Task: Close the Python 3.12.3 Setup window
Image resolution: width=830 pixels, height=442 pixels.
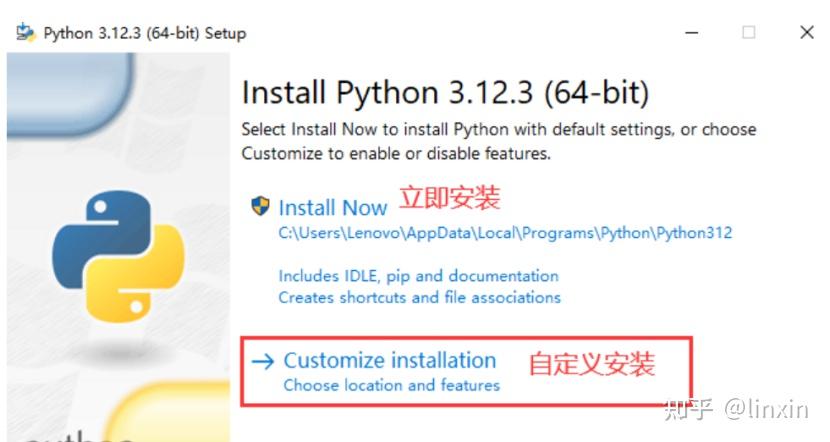Action: (x=807, y=32)
